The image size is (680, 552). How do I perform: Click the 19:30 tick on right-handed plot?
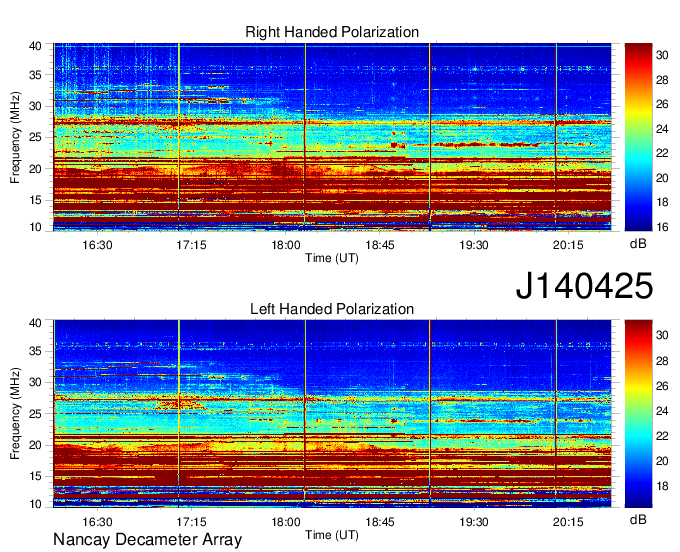(474, 245)
